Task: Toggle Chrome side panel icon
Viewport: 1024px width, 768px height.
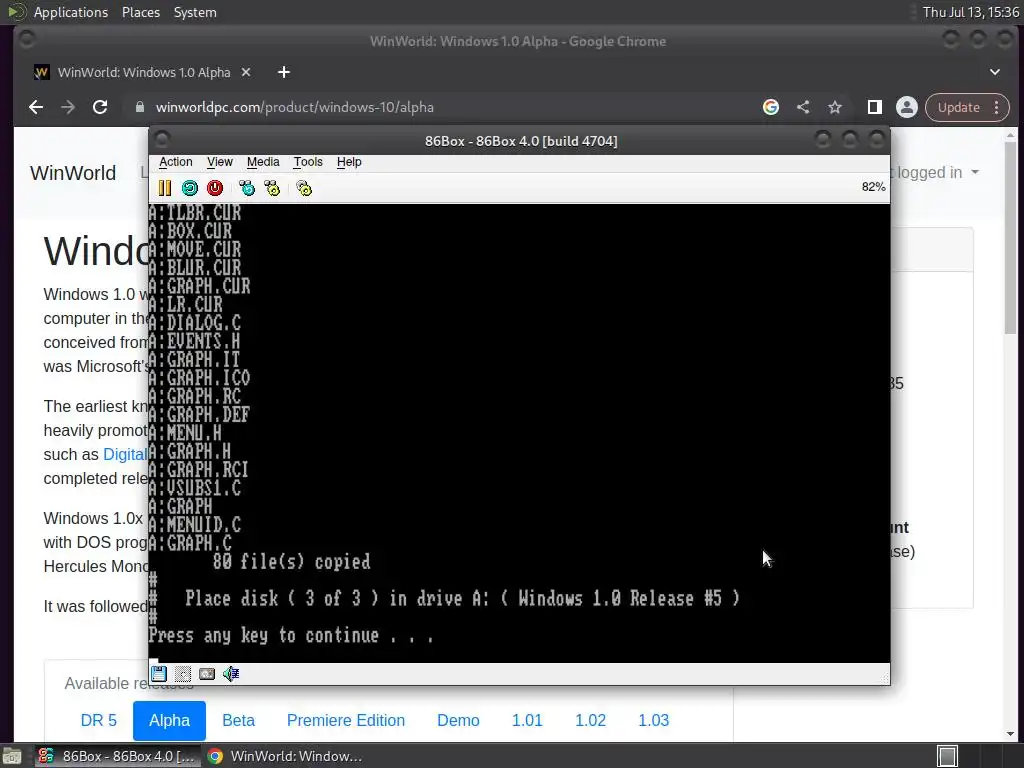Action: pyautogui.click(x=874, y=107)
